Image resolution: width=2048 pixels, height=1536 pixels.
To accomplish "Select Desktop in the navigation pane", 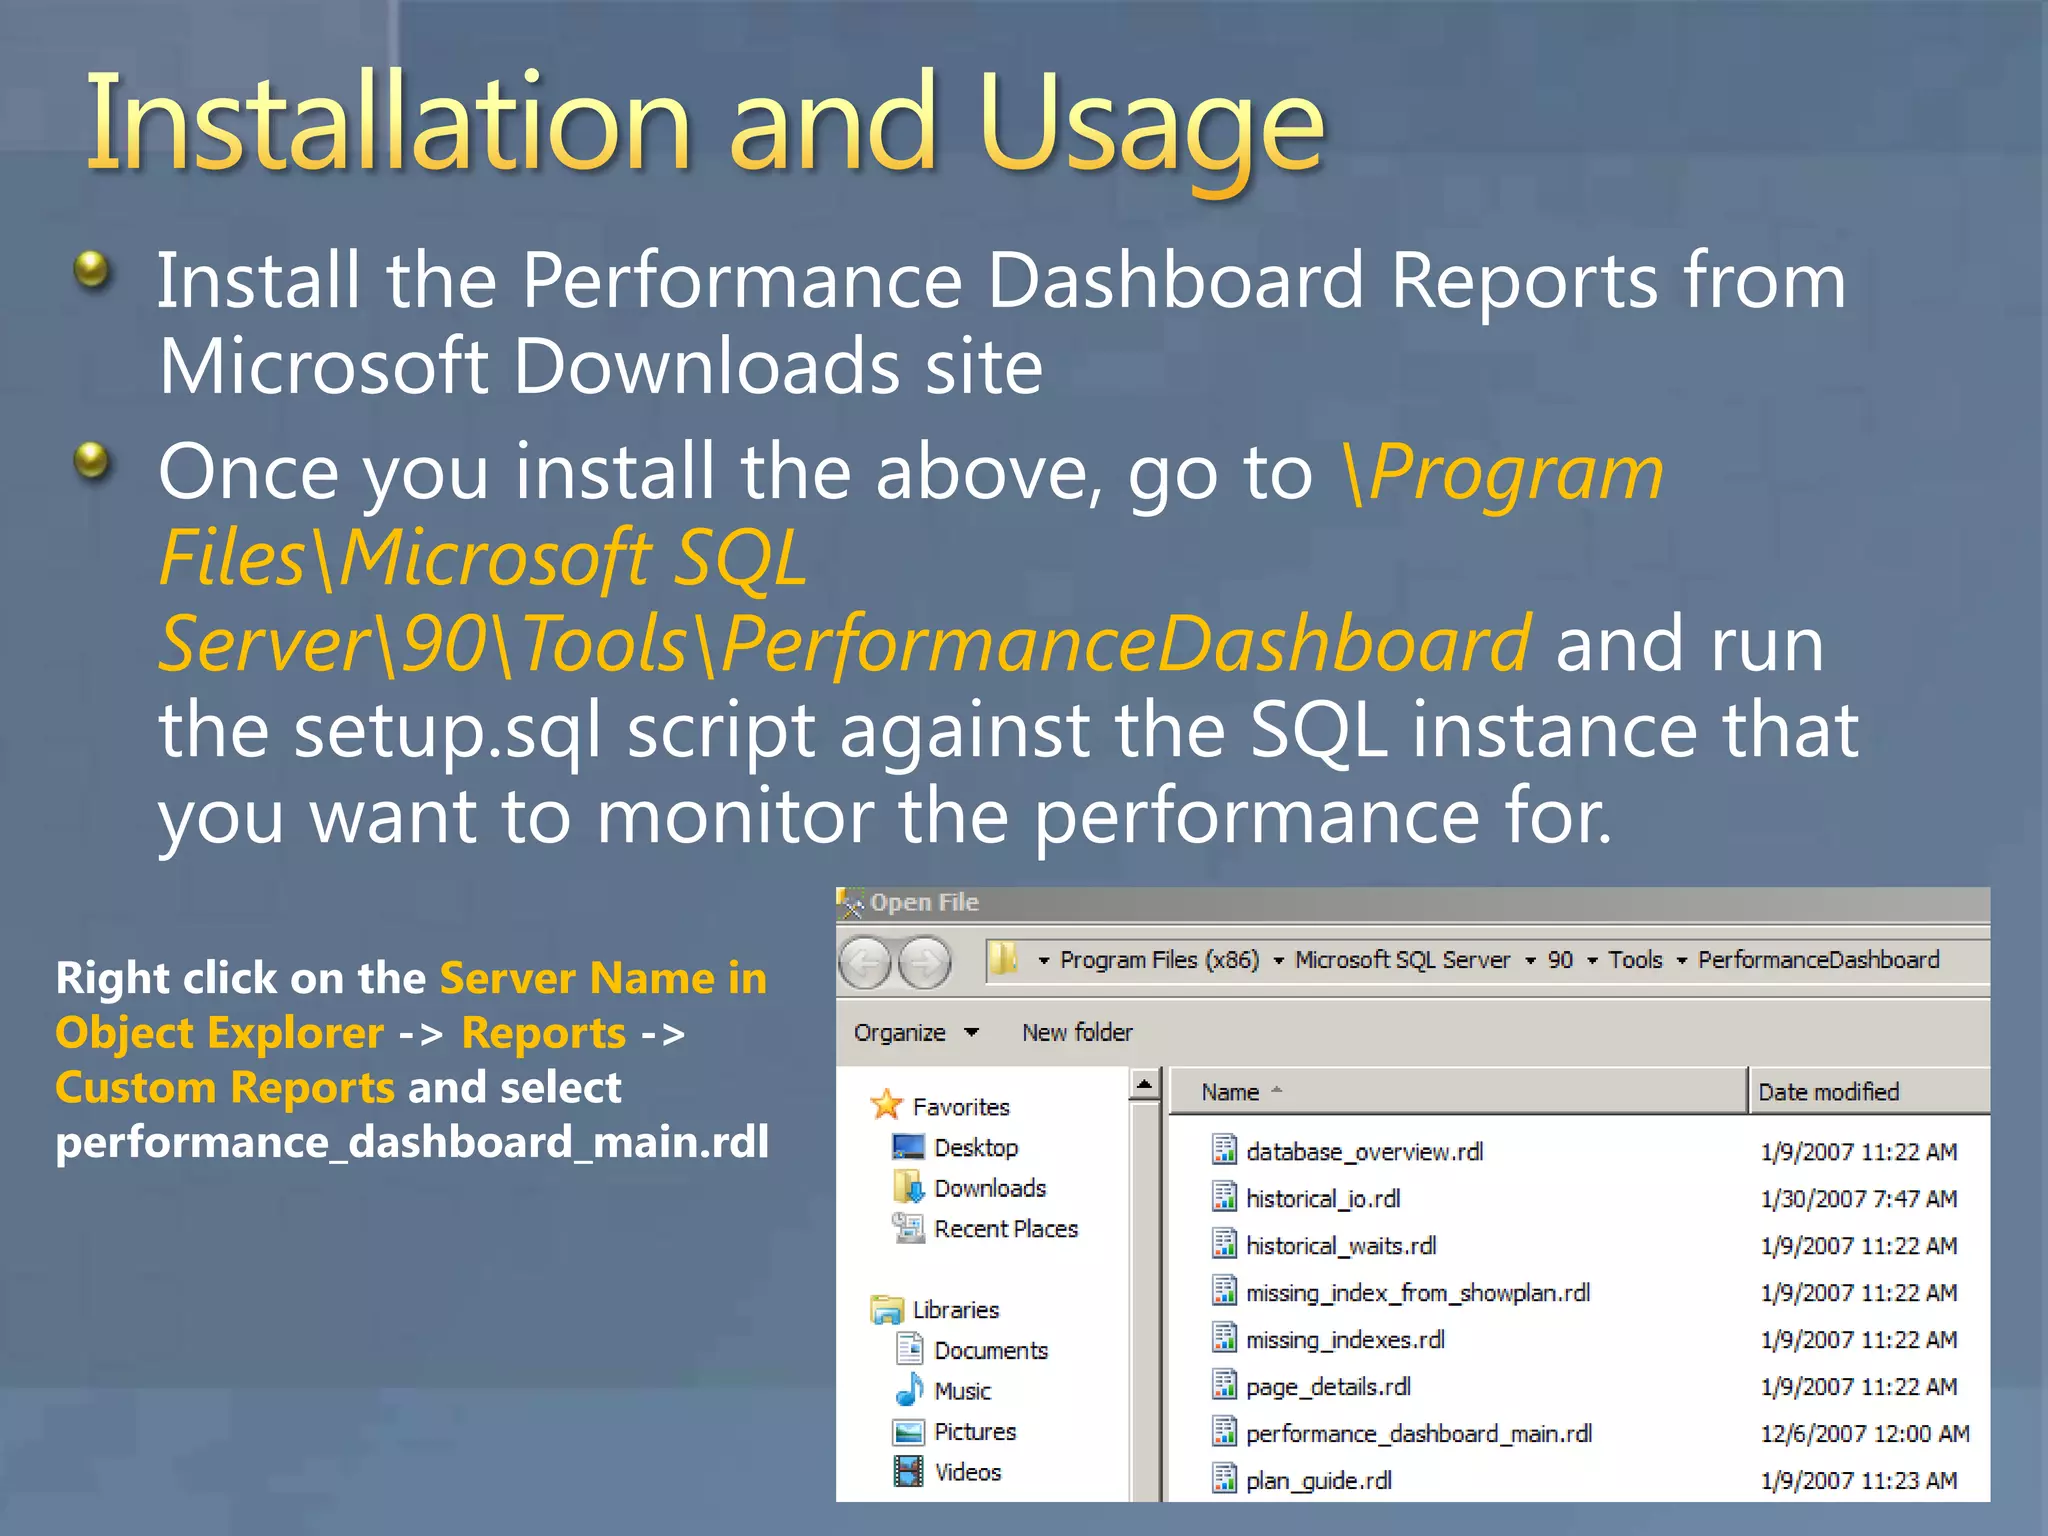I will 975,1148.
